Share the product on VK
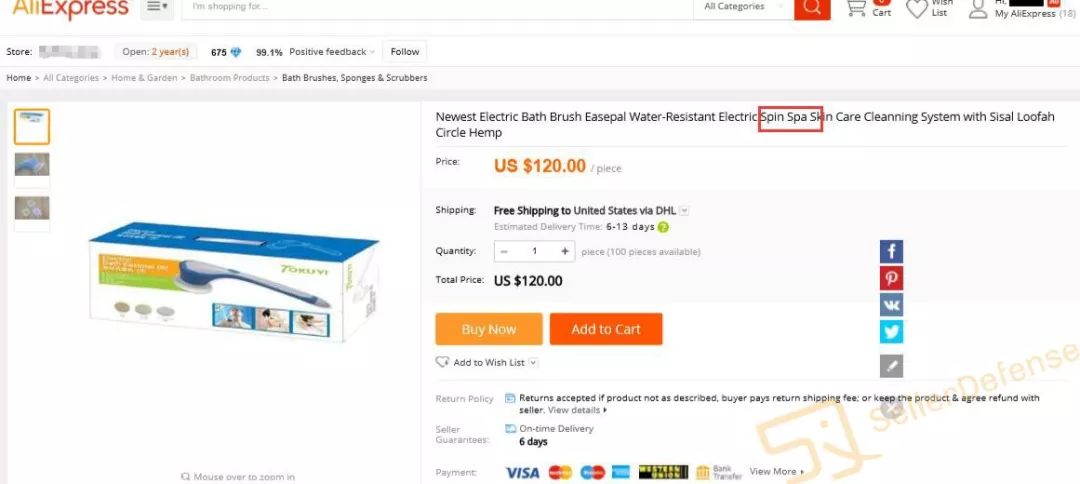The height and width of the screenshot is (484, 1080). coord(891,305)
